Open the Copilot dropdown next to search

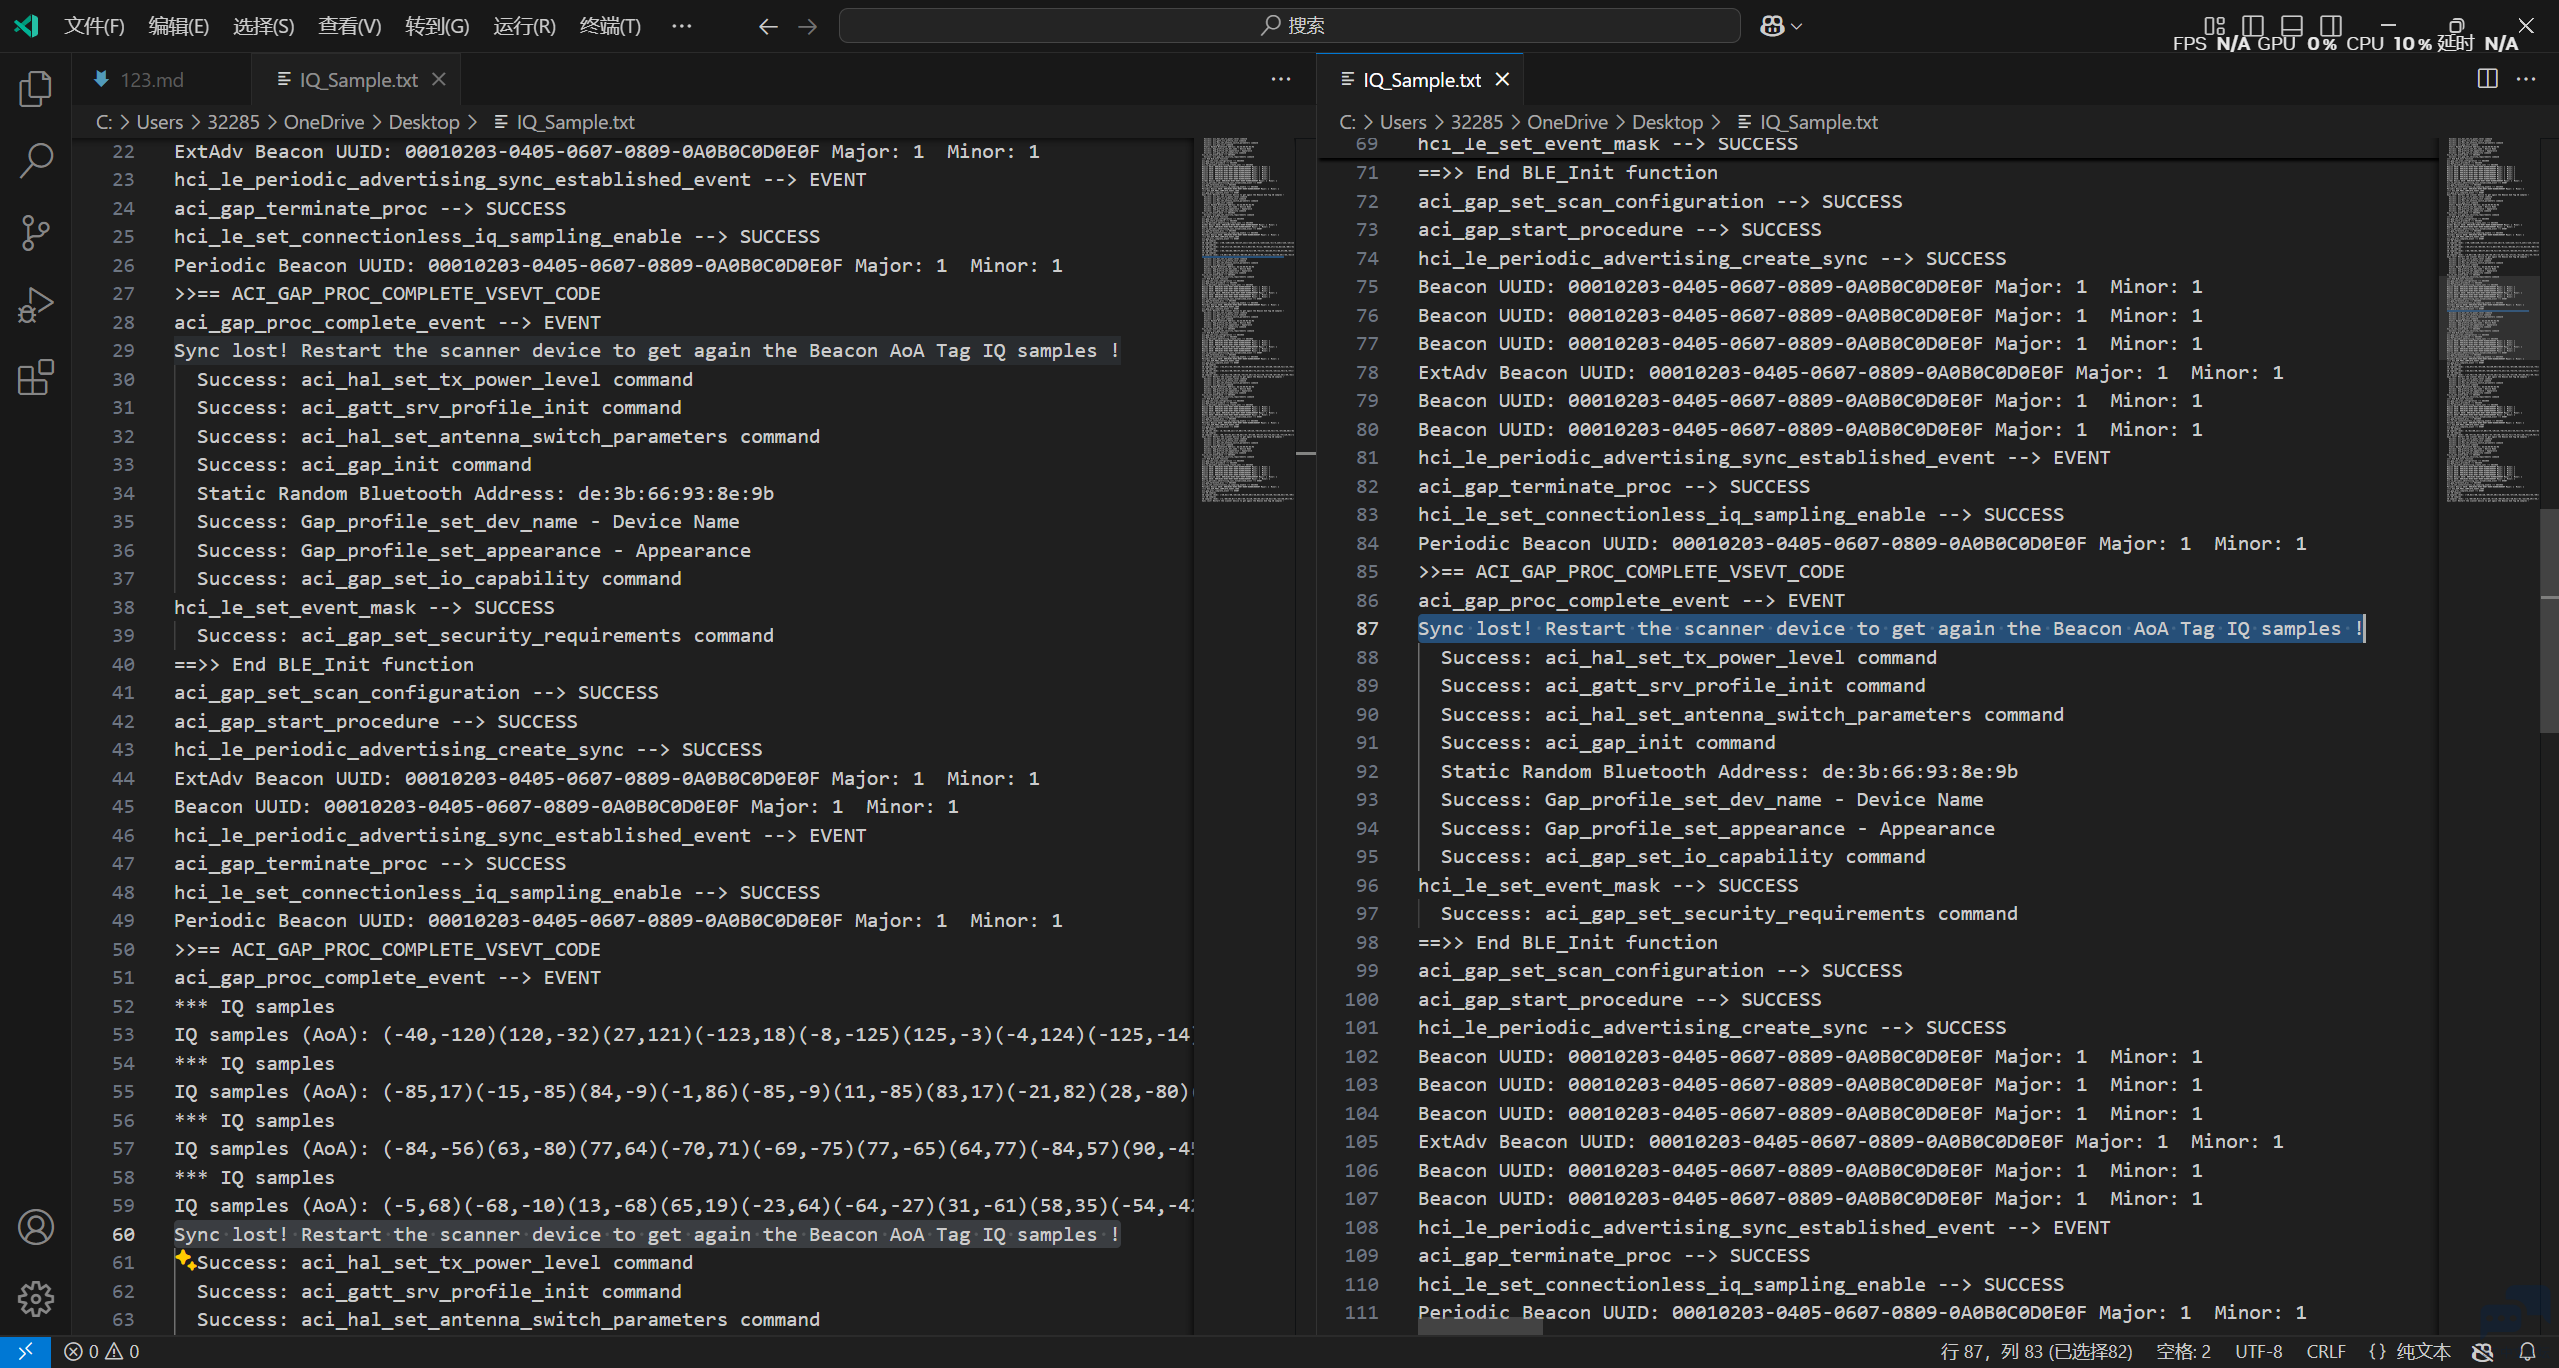[x=1781, y=26]
